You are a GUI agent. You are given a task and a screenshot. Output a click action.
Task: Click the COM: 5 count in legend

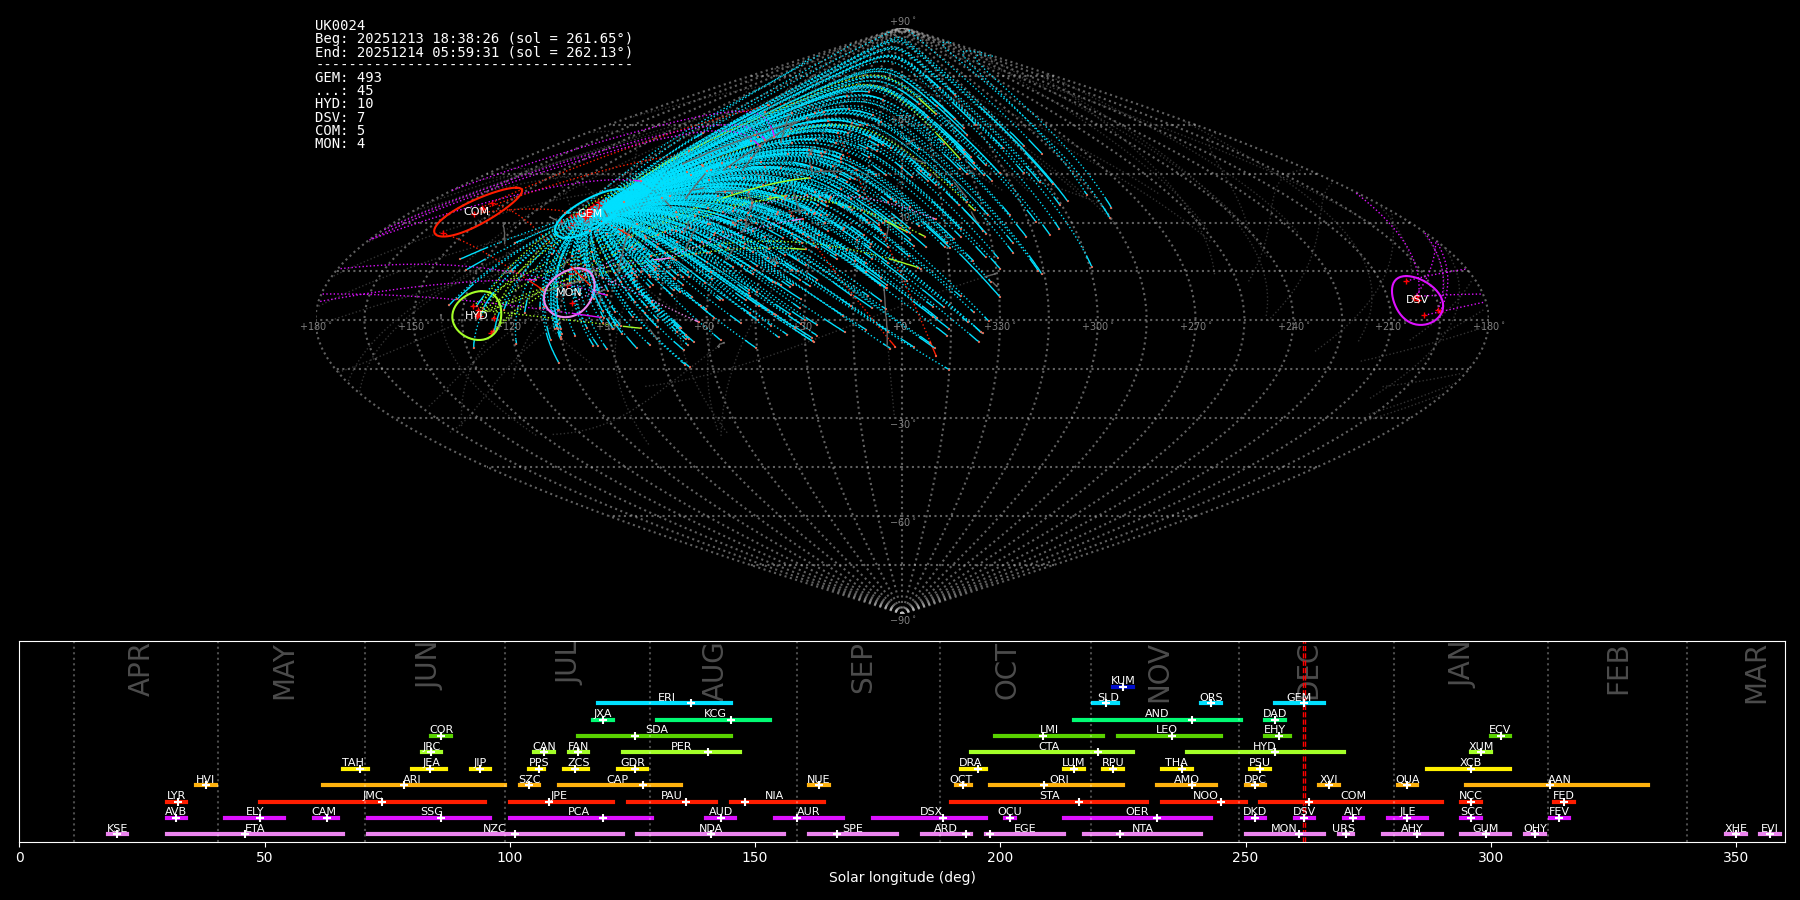coord(340,130)
